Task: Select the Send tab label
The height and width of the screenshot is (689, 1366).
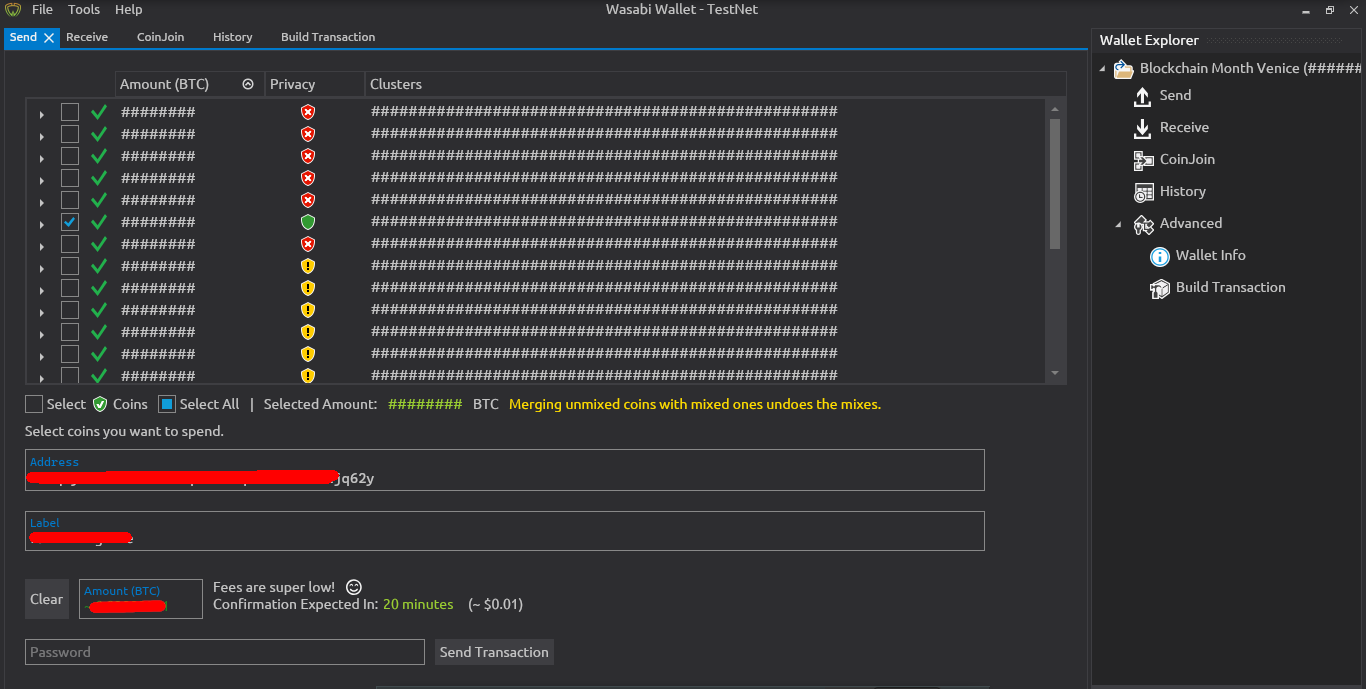Action: pyautogui.click(x=23, y=37)
